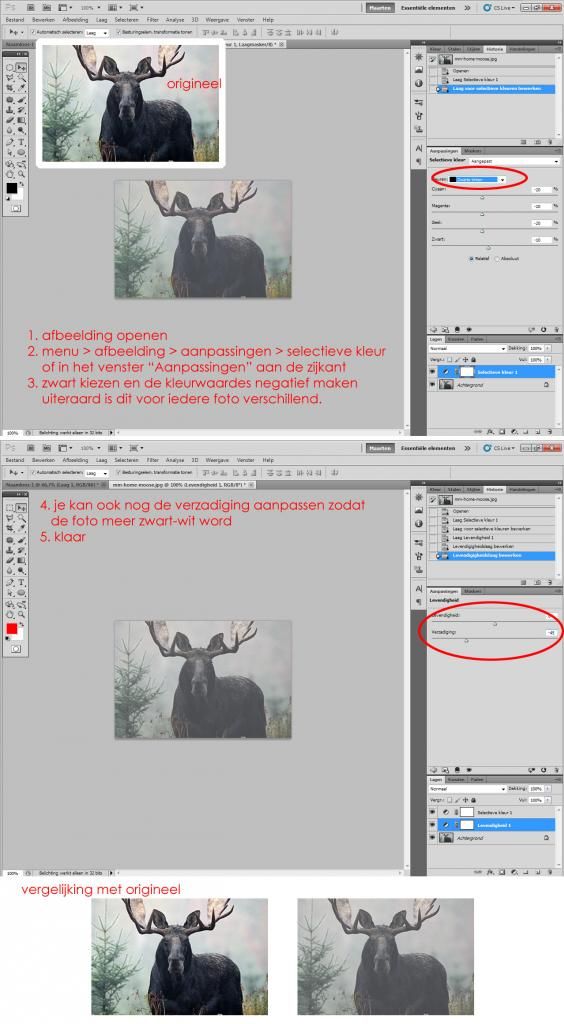Expand the Aangepast preset dropdown

(x=514, y=161)
